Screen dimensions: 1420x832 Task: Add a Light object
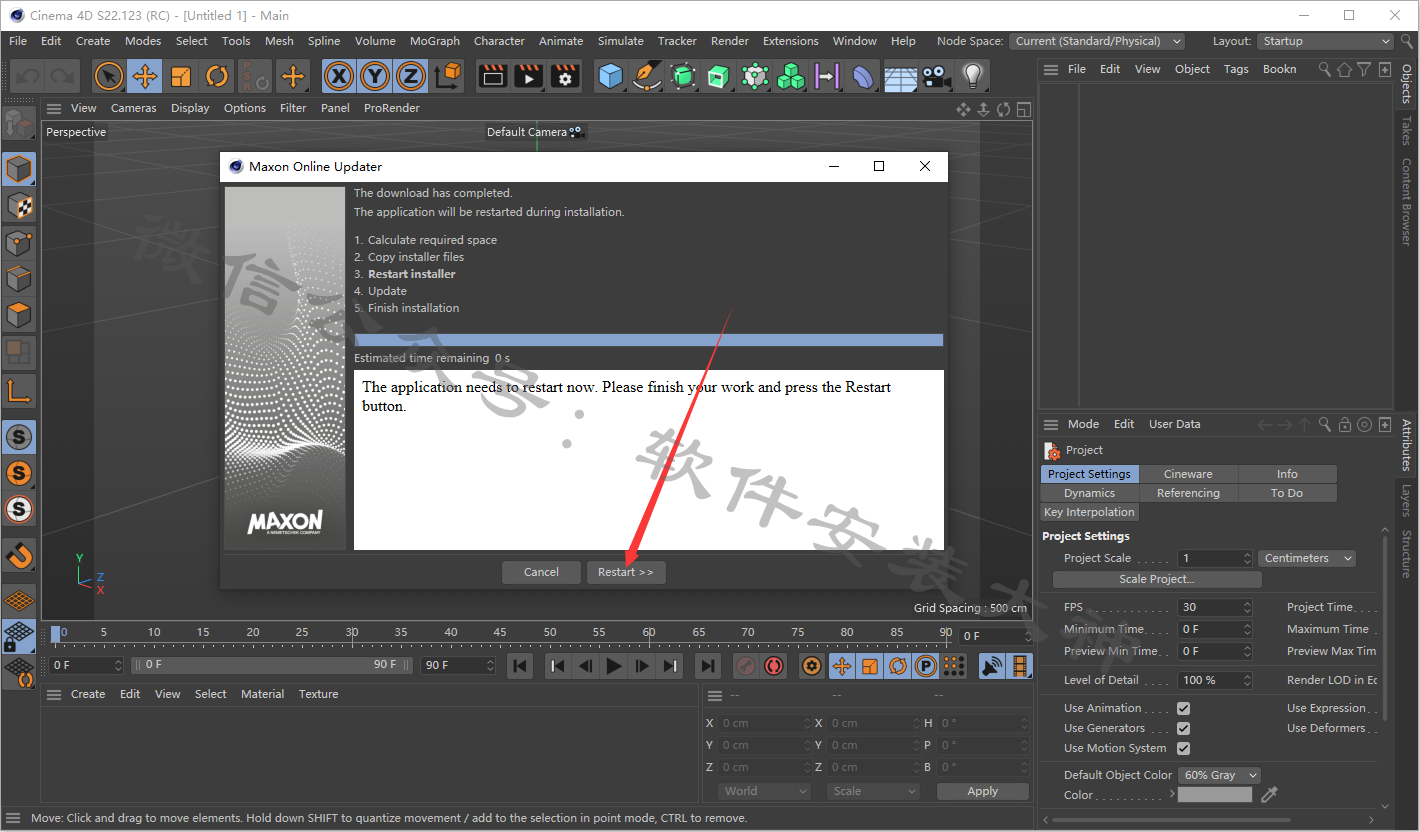[x=972, y=76]
